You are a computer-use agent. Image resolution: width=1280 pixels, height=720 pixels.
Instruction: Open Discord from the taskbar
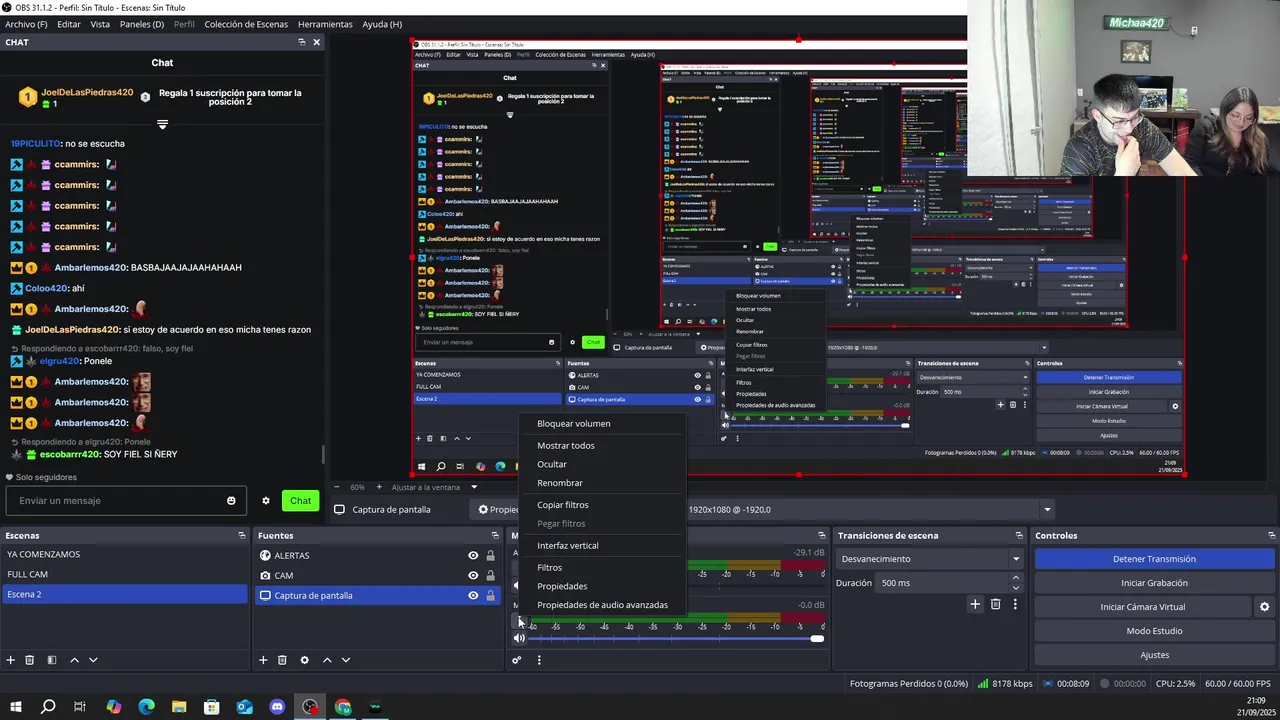click(277, 707)
